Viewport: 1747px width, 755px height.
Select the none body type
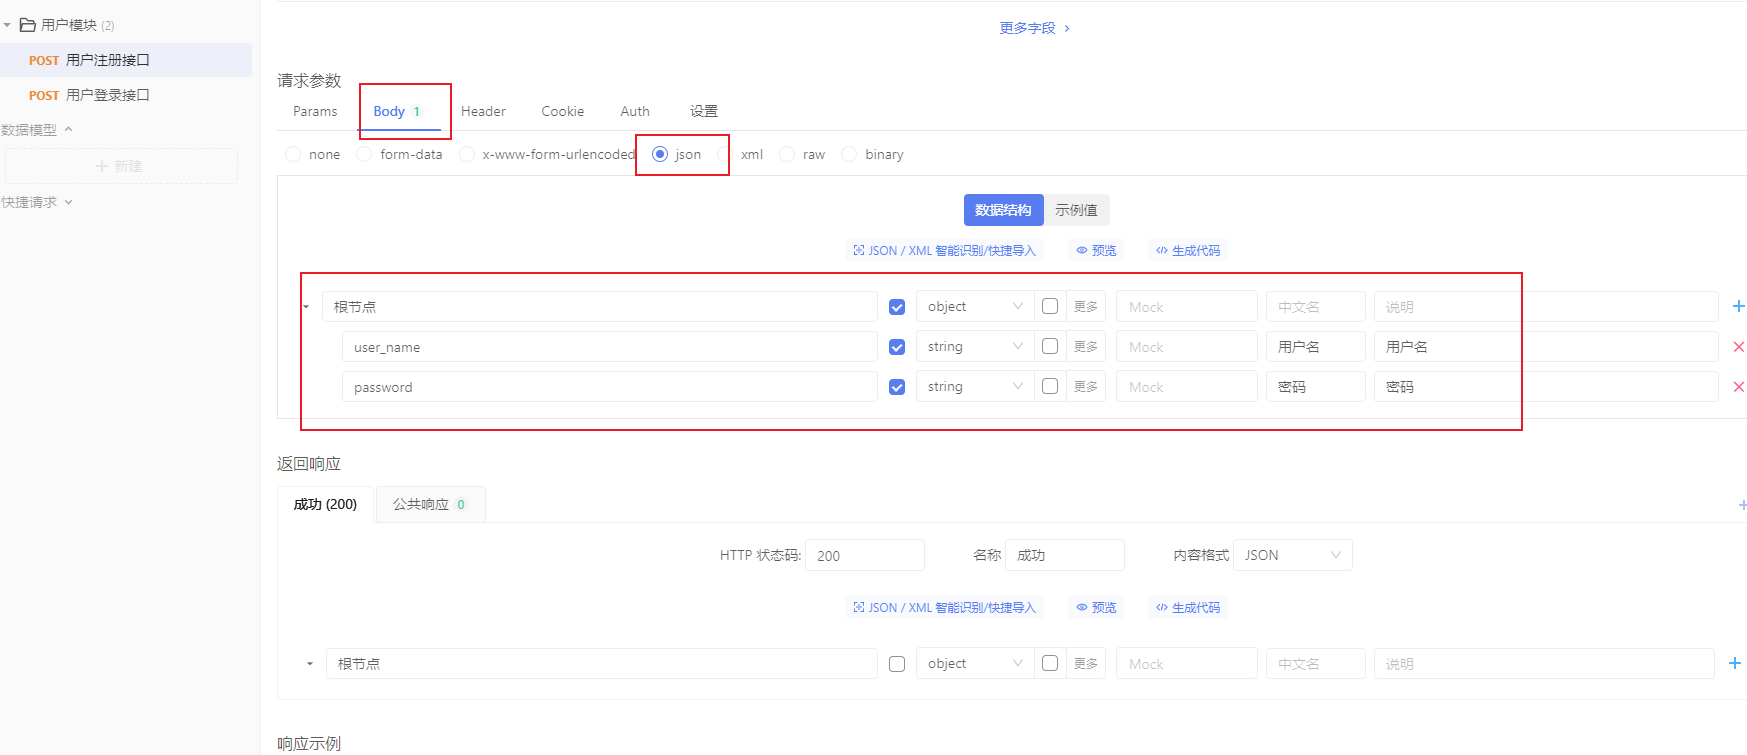(293, 154)
